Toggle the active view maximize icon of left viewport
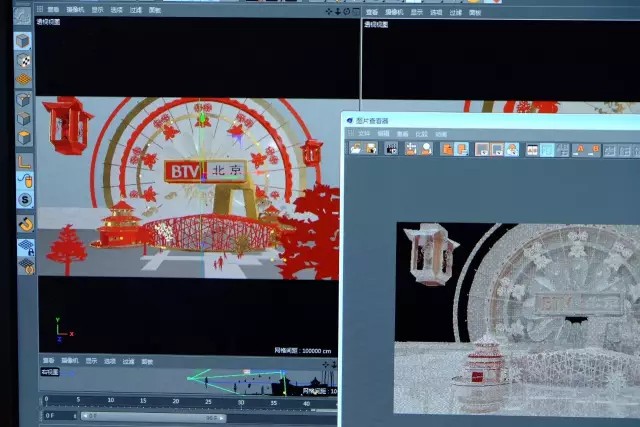This screenshot has height=427, width=640. pyautogui.click(x=356, y=12)
